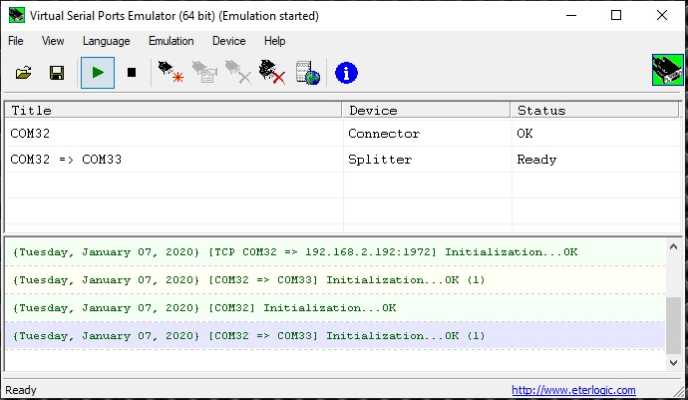Expand the Emulation menu

171,41
